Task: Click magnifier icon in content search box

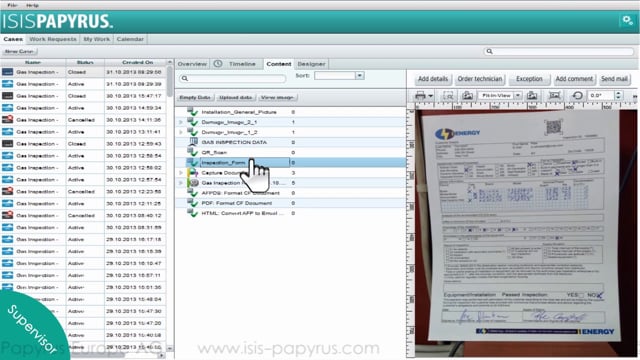Action: point(185,78)
